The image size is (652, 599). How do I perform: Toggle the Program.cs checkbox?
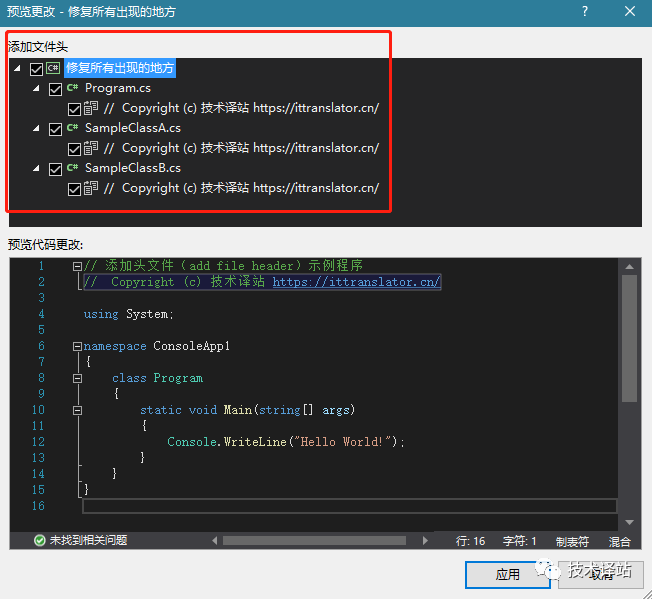click(x=55, y=89)
